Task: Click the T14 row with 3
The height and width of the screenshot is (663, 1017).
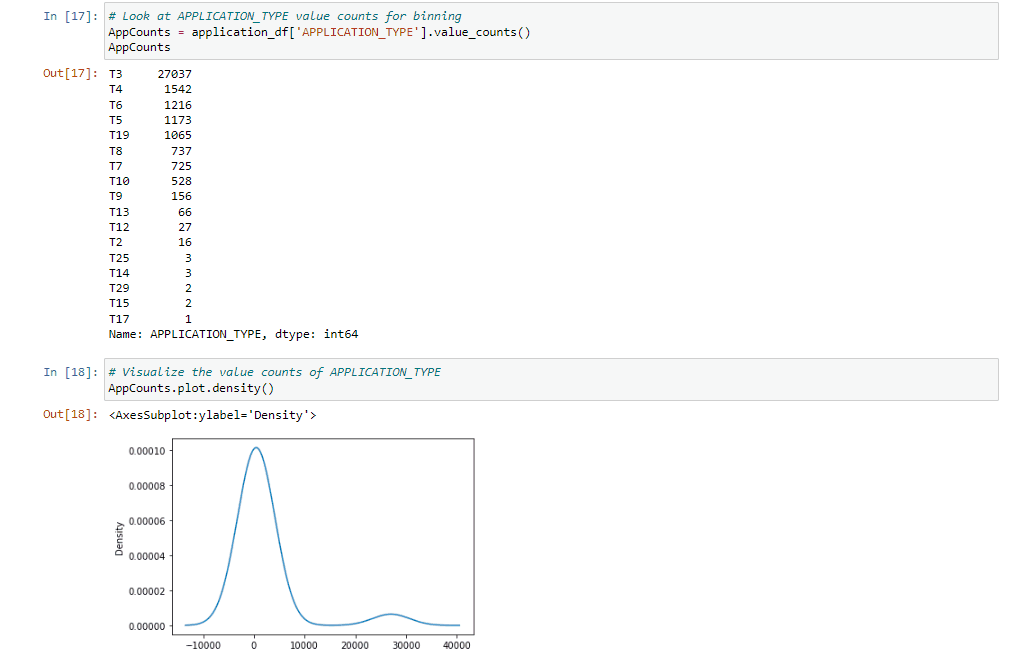Action: (x=150, y=273)
